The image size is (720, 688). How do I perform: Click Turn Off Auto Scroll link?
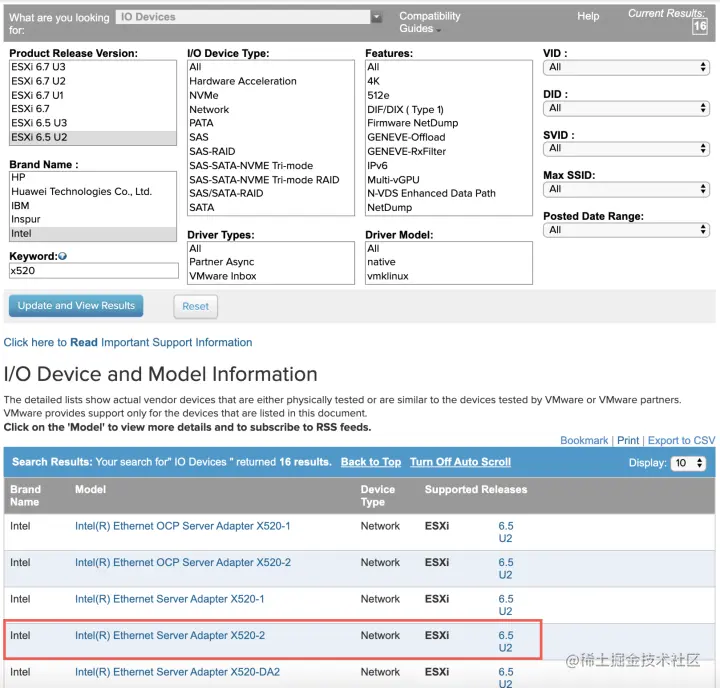pyautogui.click(x=460, y=462)
